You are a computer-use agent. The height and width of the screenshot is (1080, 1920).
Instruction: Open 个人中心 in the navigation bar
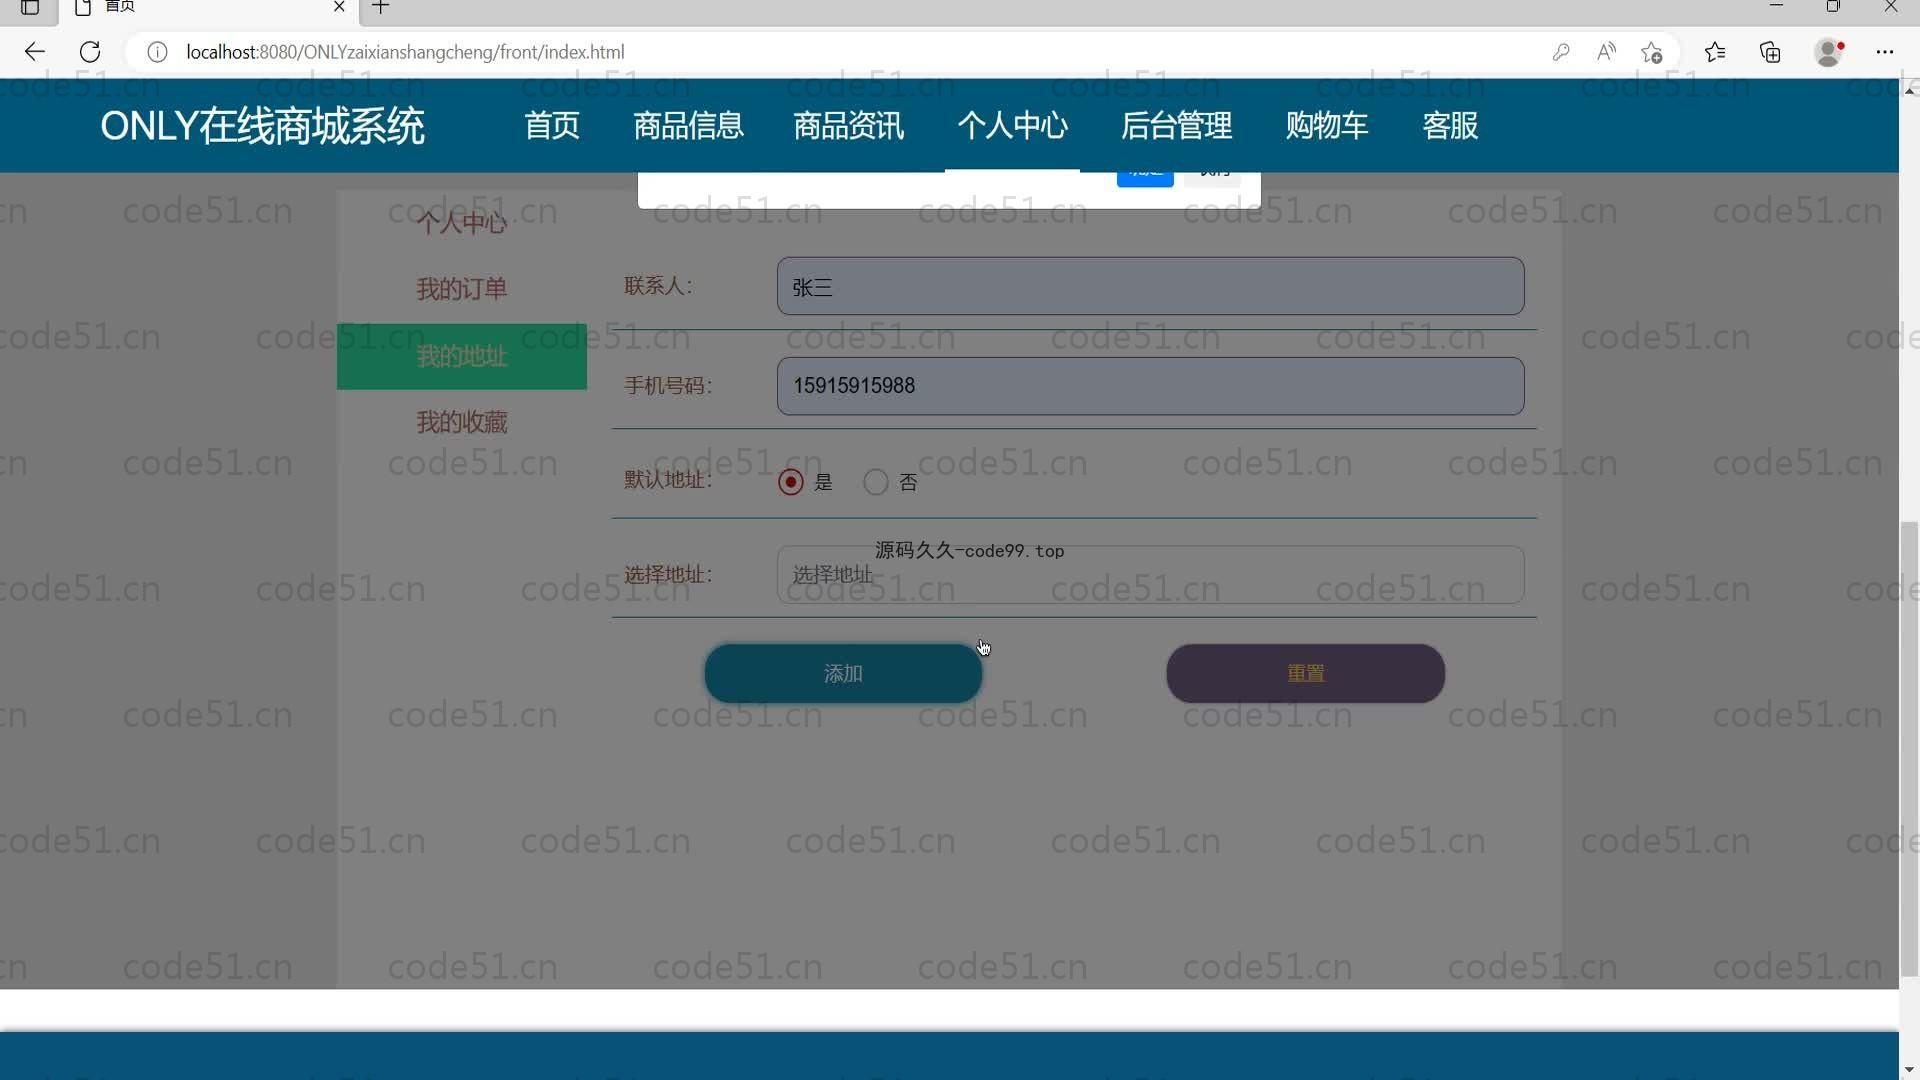click(x=1012, y=126)
